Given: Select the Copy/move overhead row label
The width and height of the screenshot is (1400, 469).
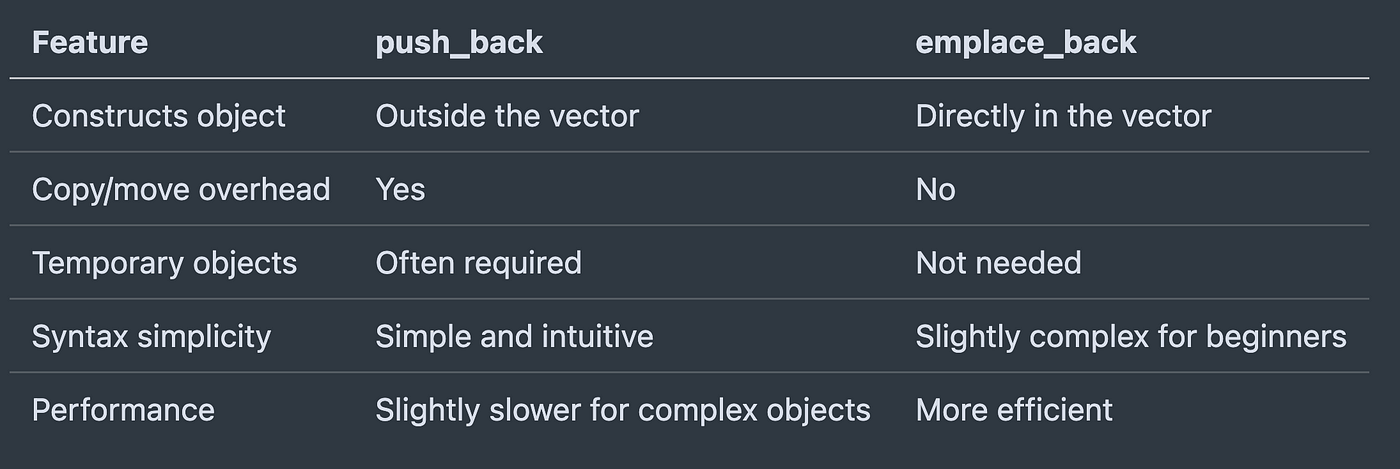Looking at the screenshot, I should point(181,190).
